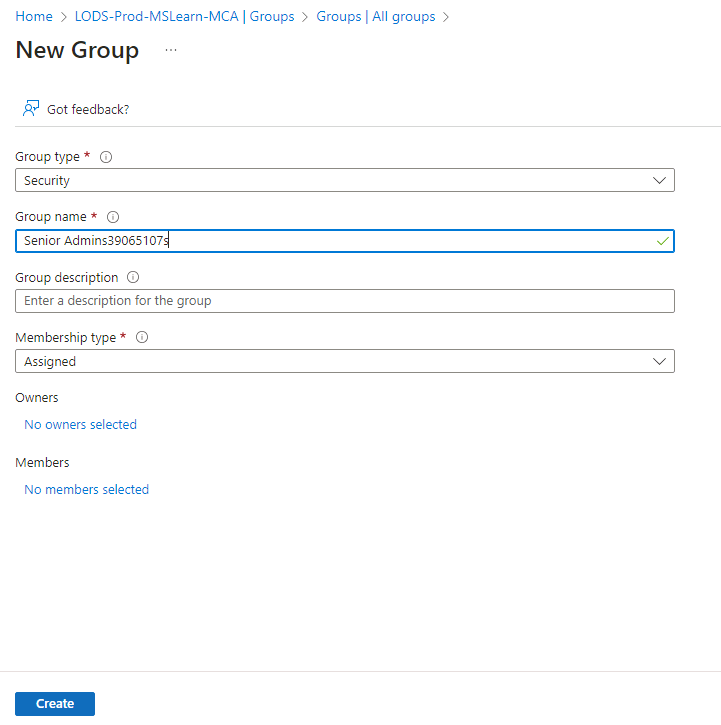The width and height of the screenshot is (721, 725).
Task: Click inside the Group name text field
Action: (400, 241)
